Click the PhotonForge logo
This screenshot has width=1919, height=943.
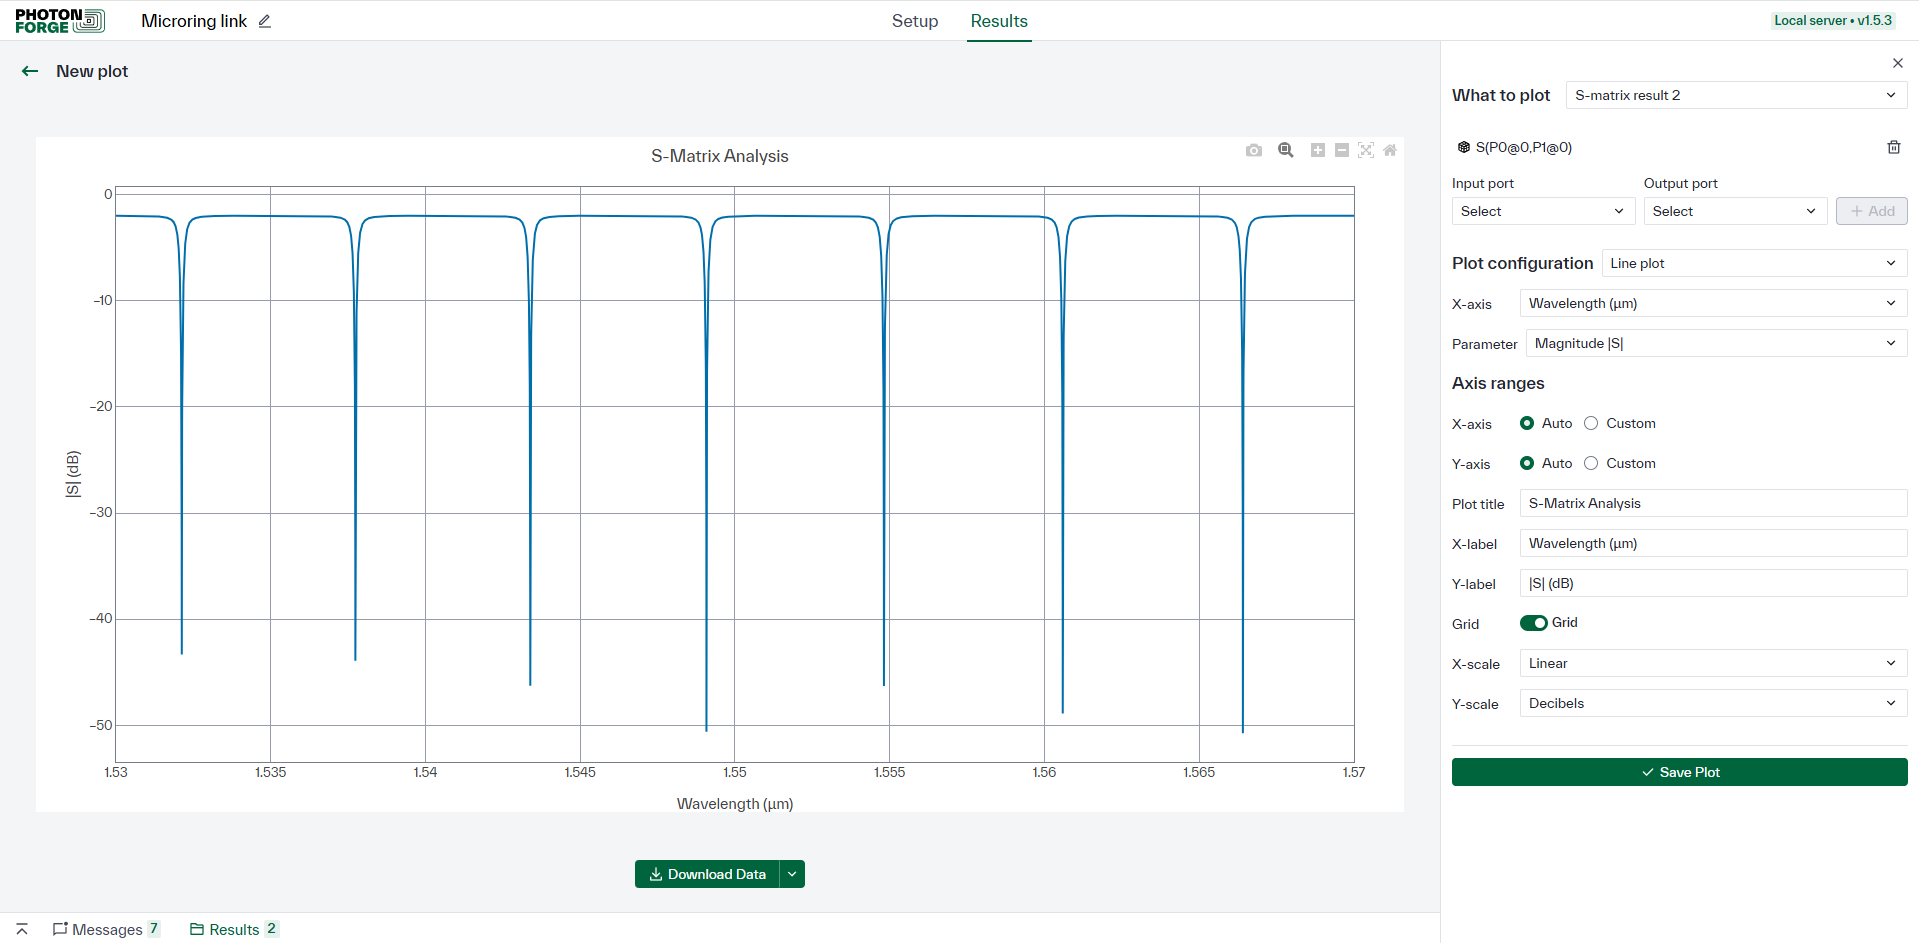[60, 21]
